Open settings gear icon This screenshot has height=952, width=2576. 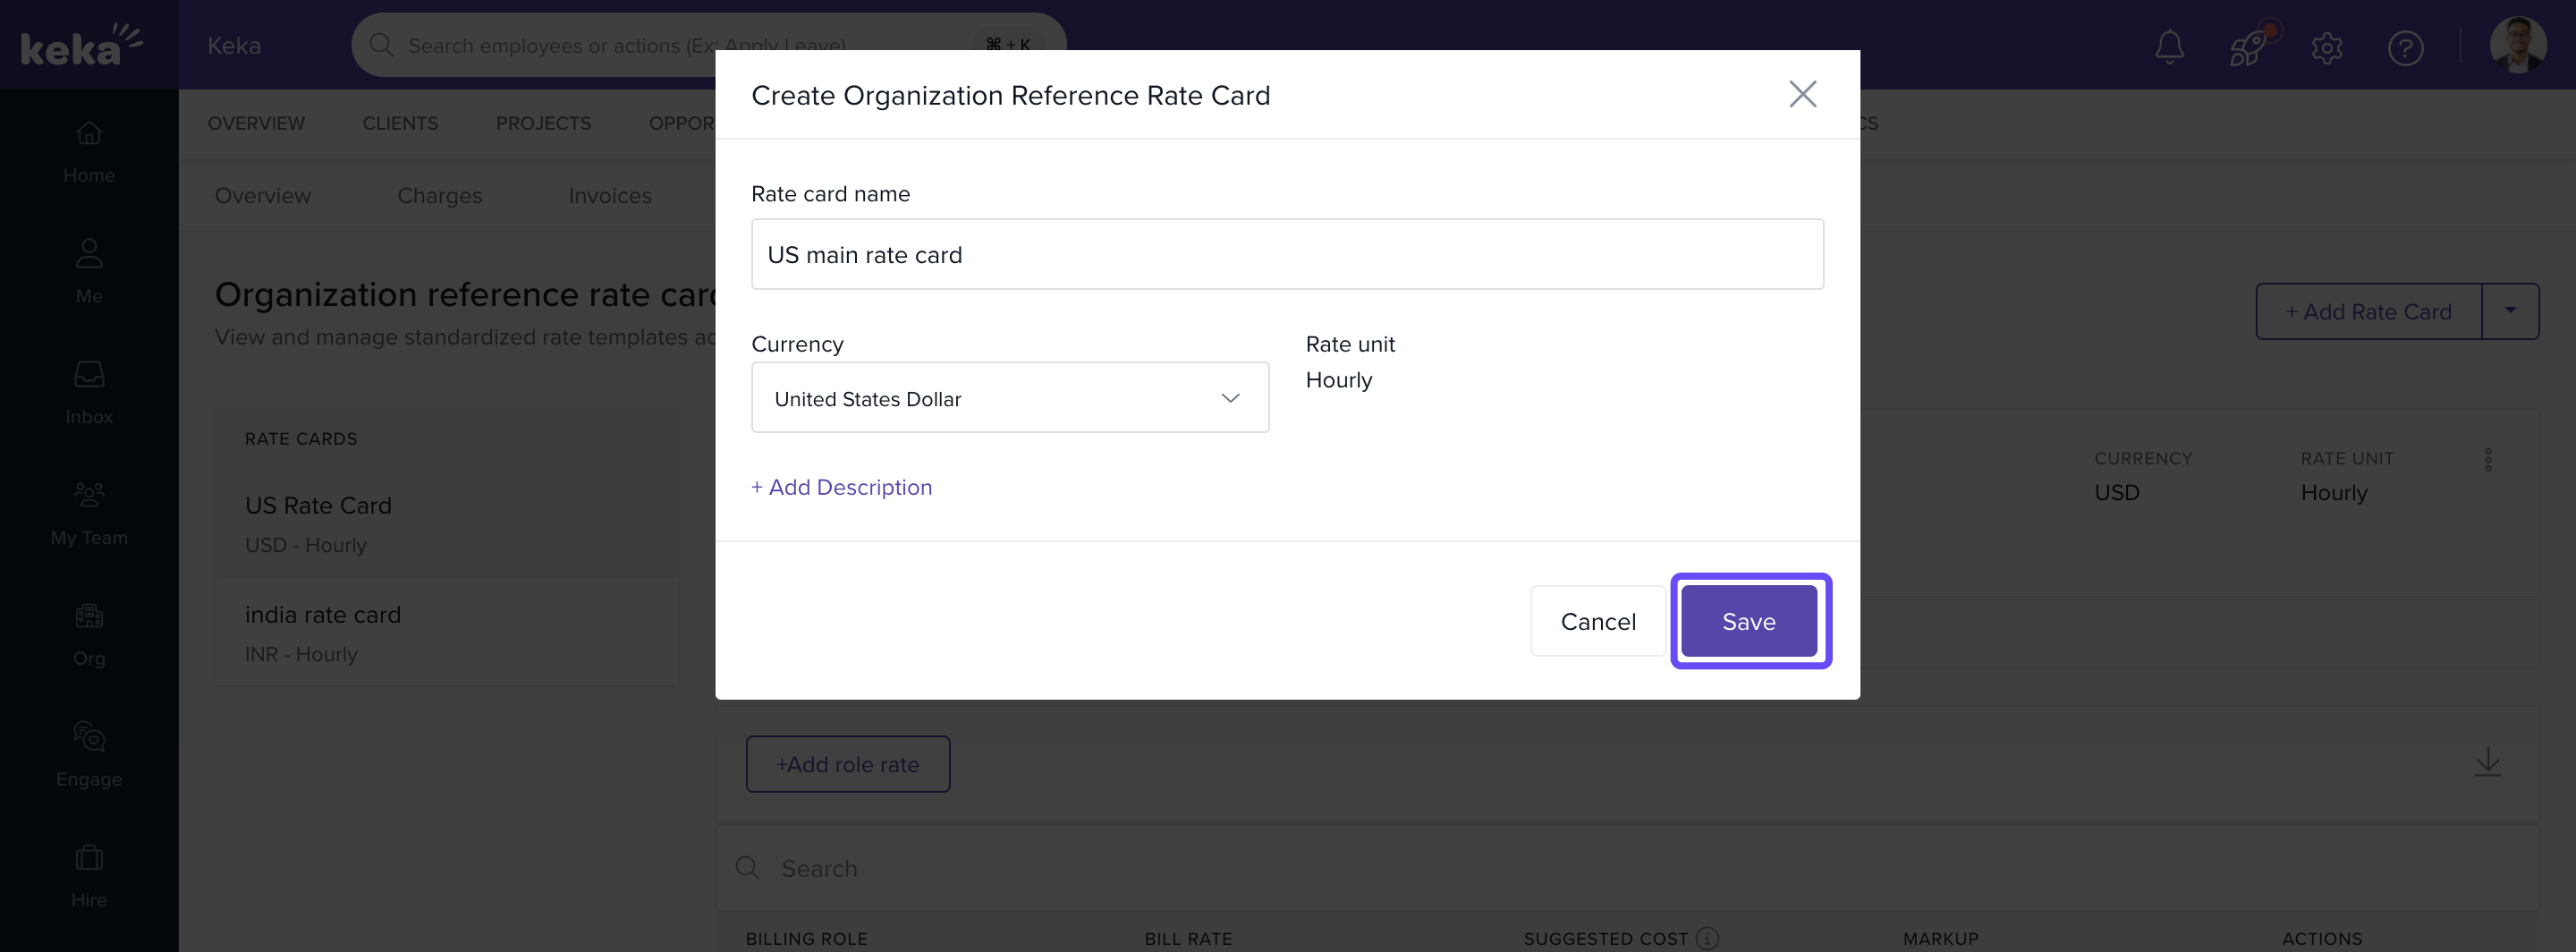coord(2326,47)
